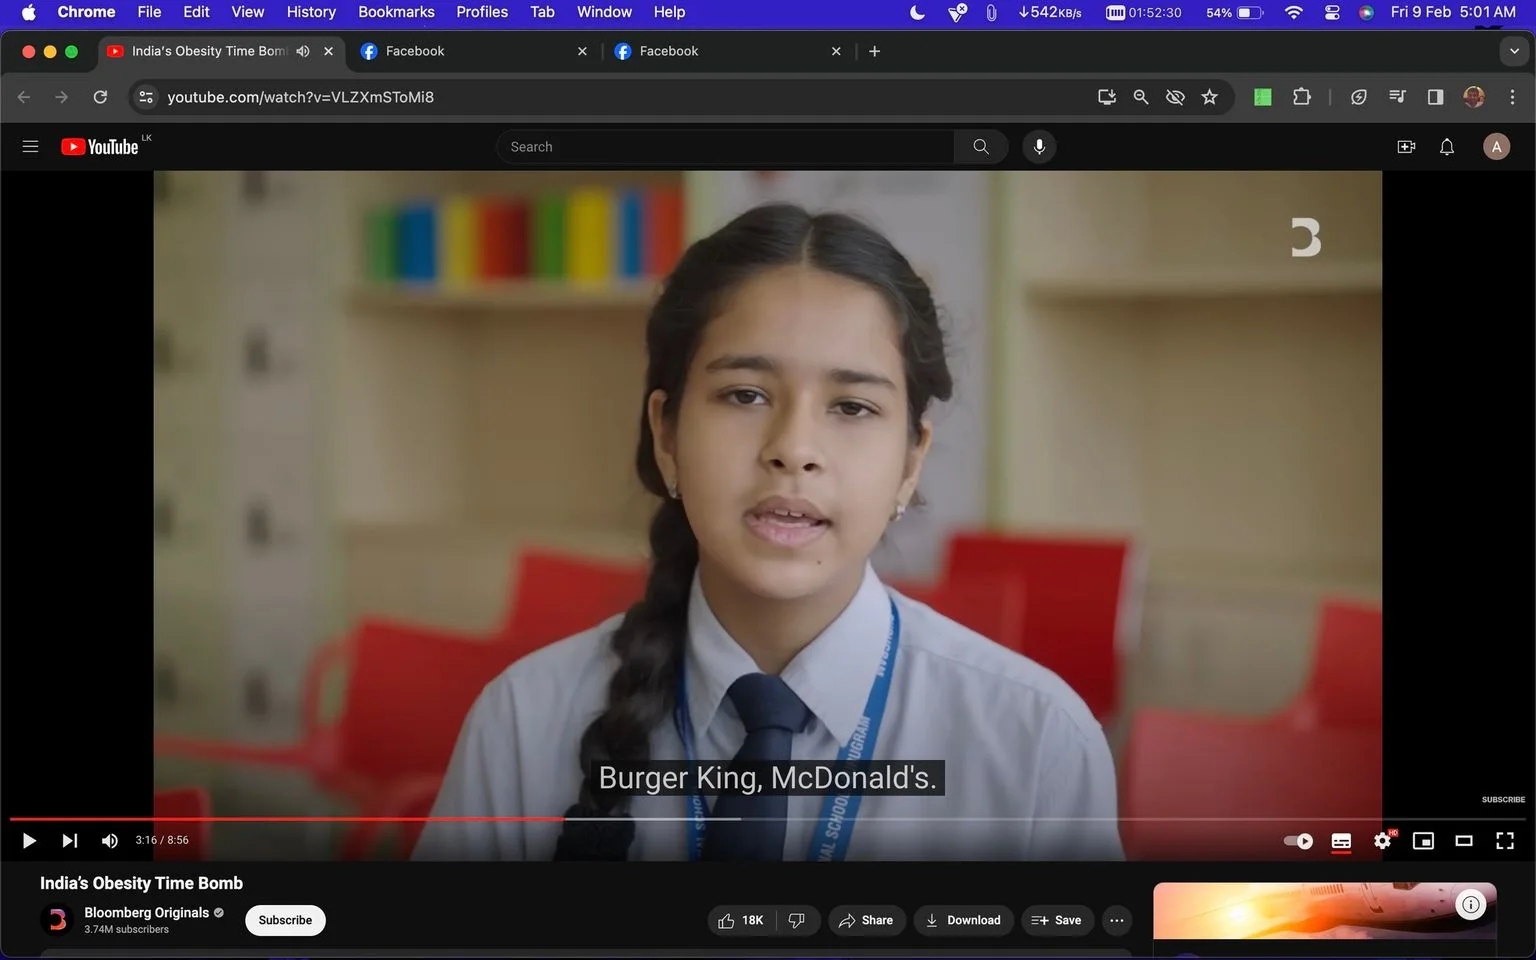Image resolution: width=1536 pixels, height=960 pixels.
Task: Click the search magnifier button
Action: (x=981, y=147)
